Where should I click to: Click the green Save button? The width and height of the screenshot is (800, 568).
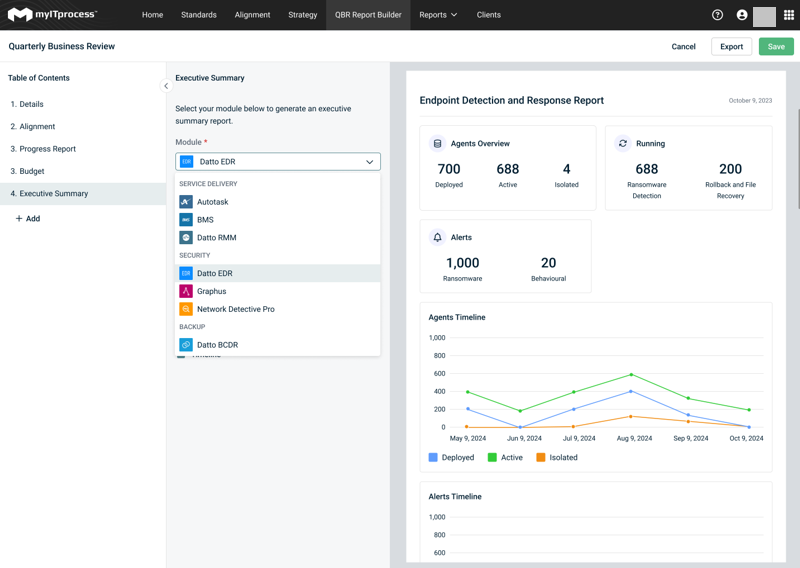click(x=776, y=46)
